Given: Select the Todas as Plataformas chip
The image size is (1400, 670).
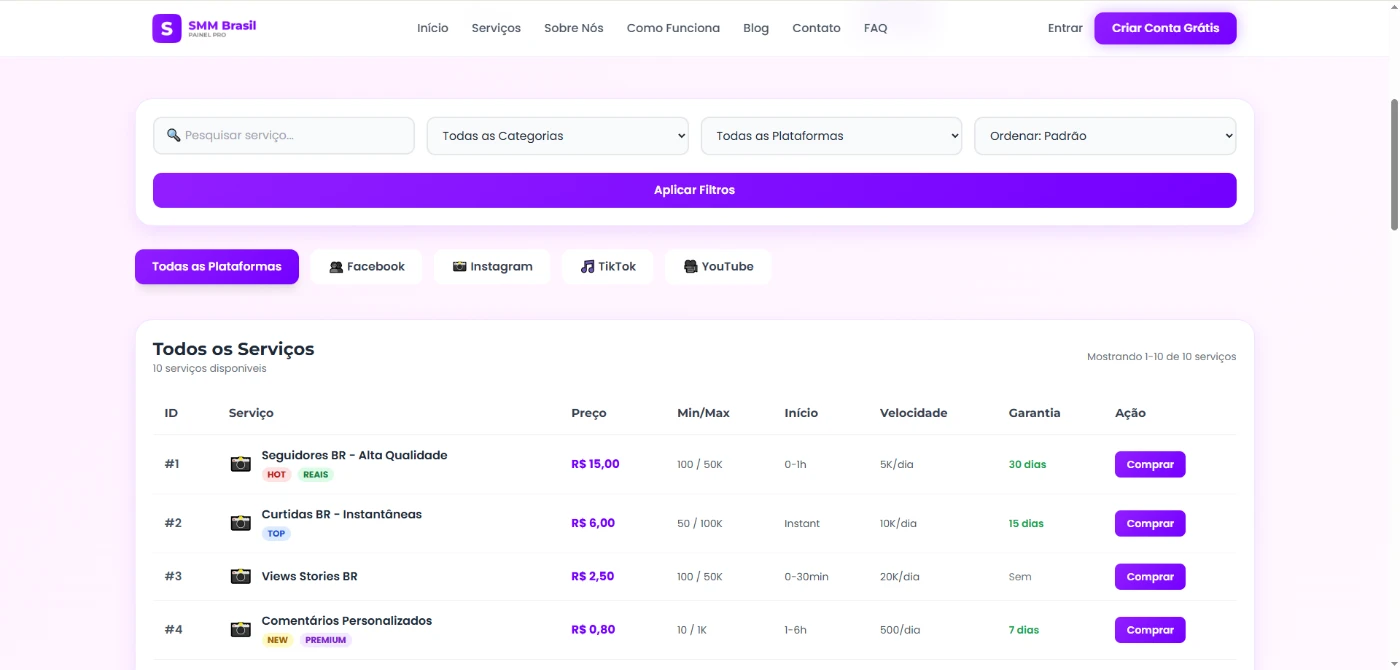Looking at the screenshot, I should pos(217,267).
